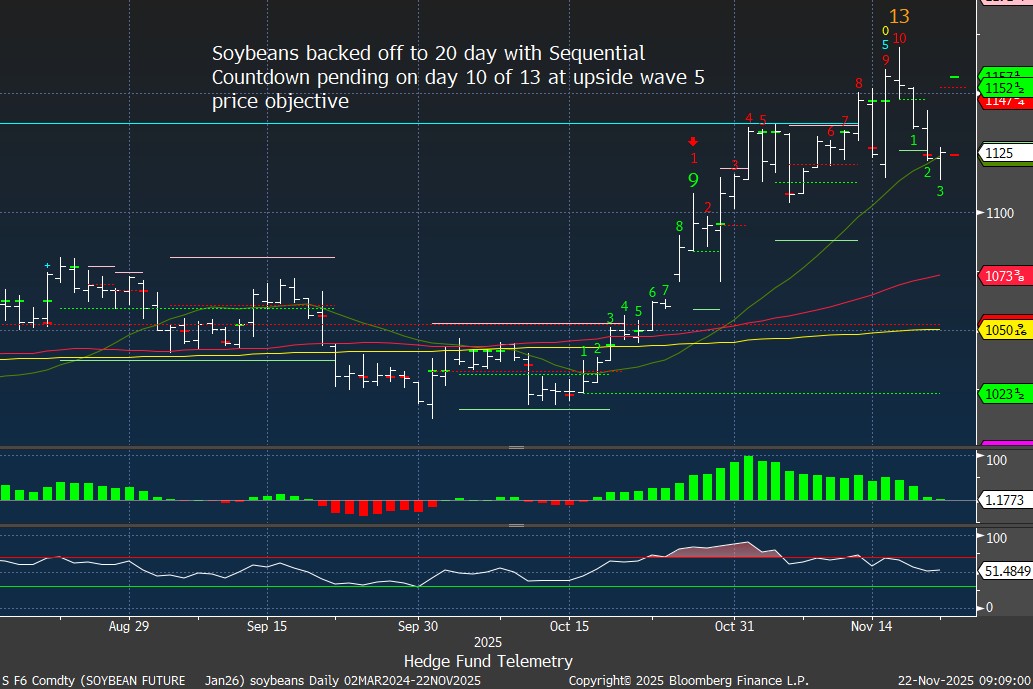The width and height of the screenshot is (1033, 689).
Task: Click the yellow 1050 moving average tag
Action: 1005,329
